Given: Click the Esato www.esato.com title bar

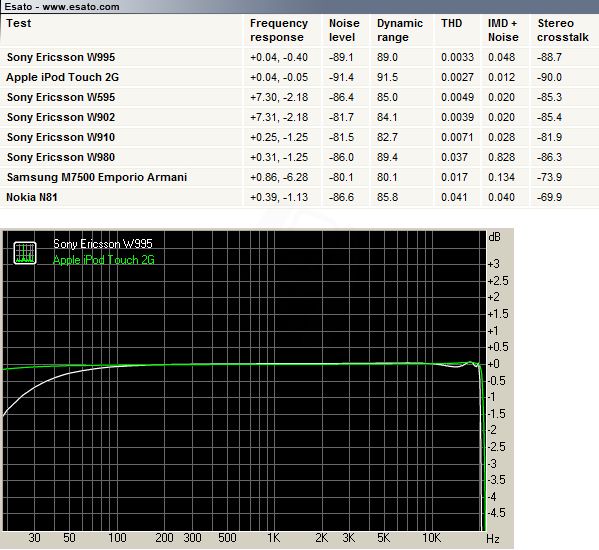Looking at the screenshot, I should [x=300, y=6].
